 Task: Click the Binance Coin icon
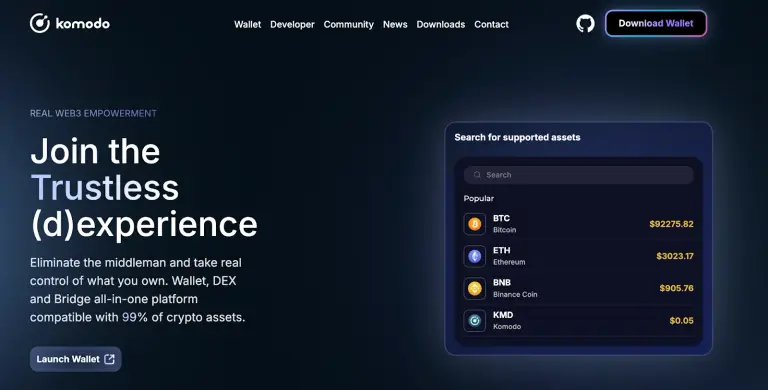(475, 289)
